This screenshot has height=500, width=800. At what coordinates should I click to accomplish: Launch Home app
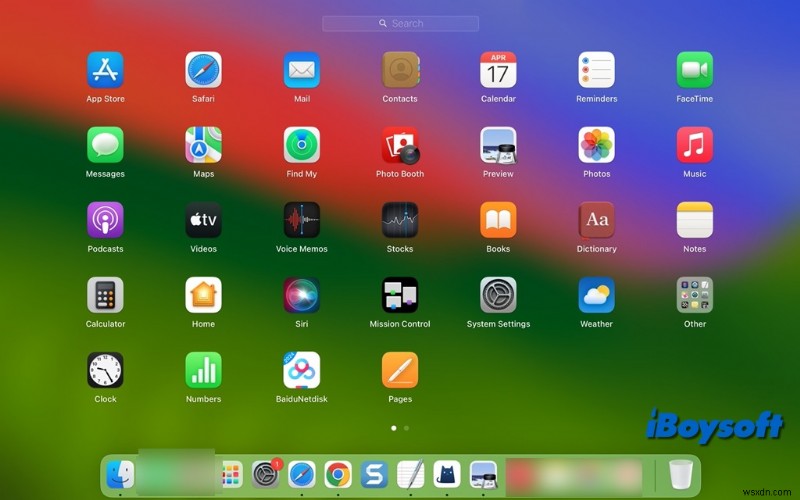click(204, 295)
